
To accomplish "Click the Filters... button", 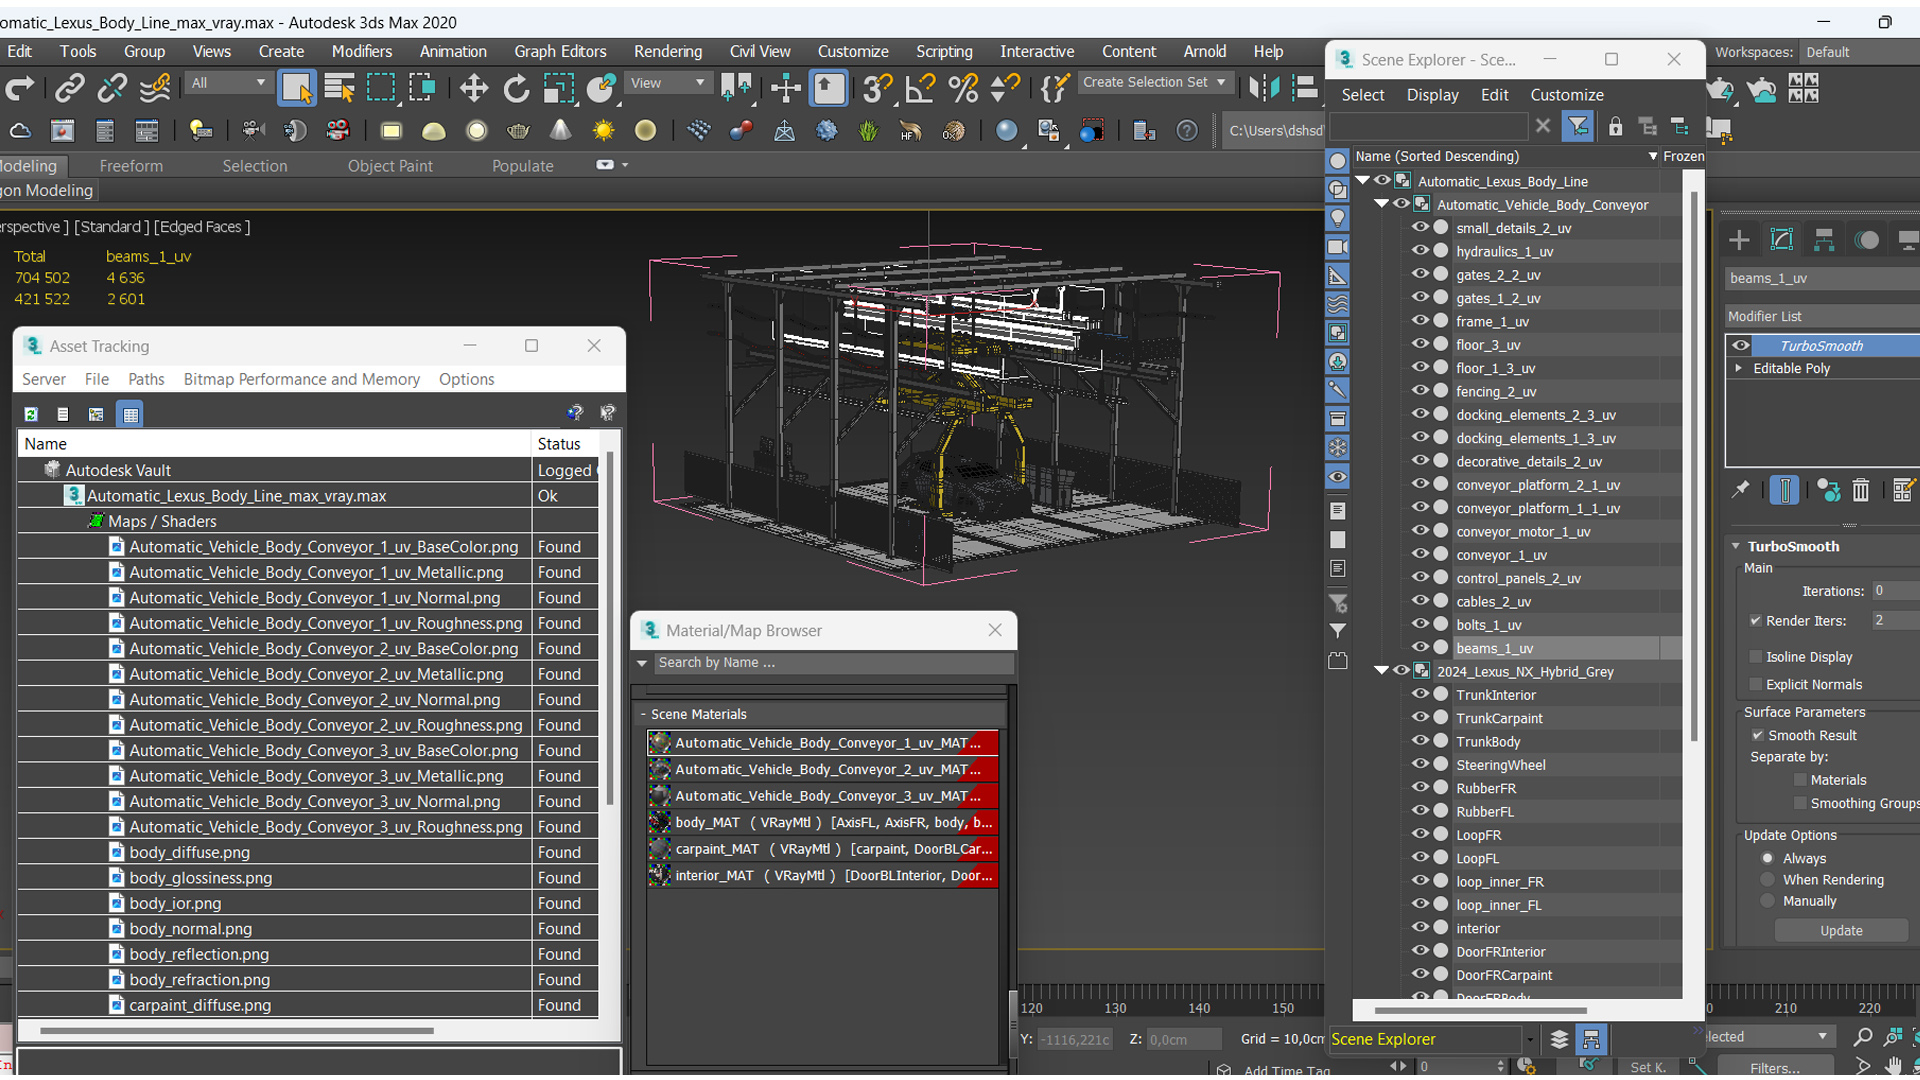I will (x=1775, y=1068).
